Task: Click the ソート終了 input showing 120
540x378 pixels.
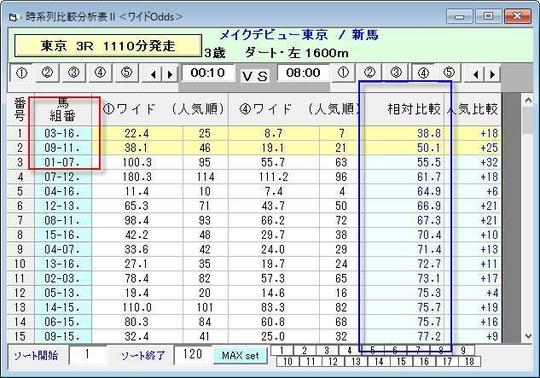Action: [x=192, y=355]
